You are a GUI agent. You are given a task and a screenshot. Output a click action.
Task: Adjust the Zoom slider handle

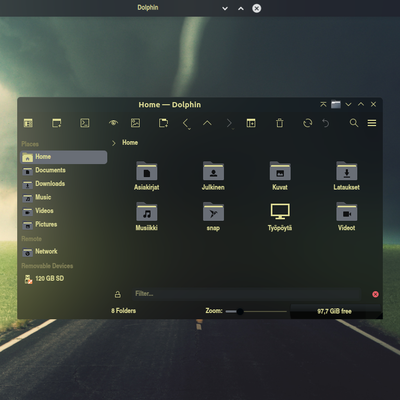[240, 312]
